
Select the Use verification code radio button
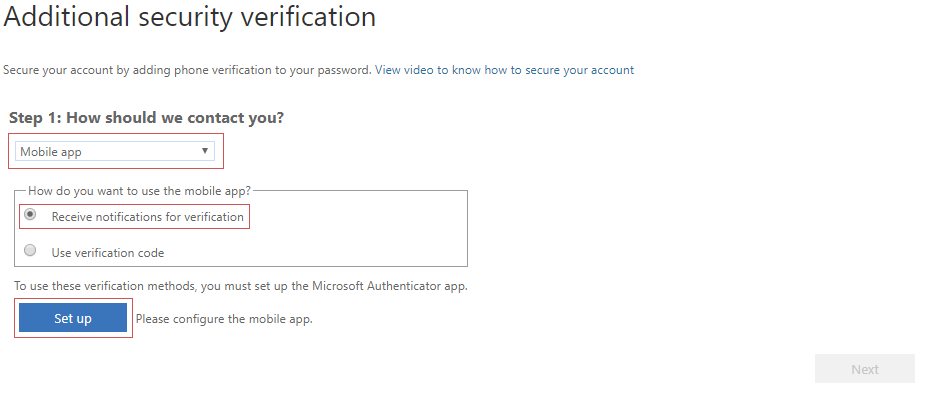(x=30, y=250)
